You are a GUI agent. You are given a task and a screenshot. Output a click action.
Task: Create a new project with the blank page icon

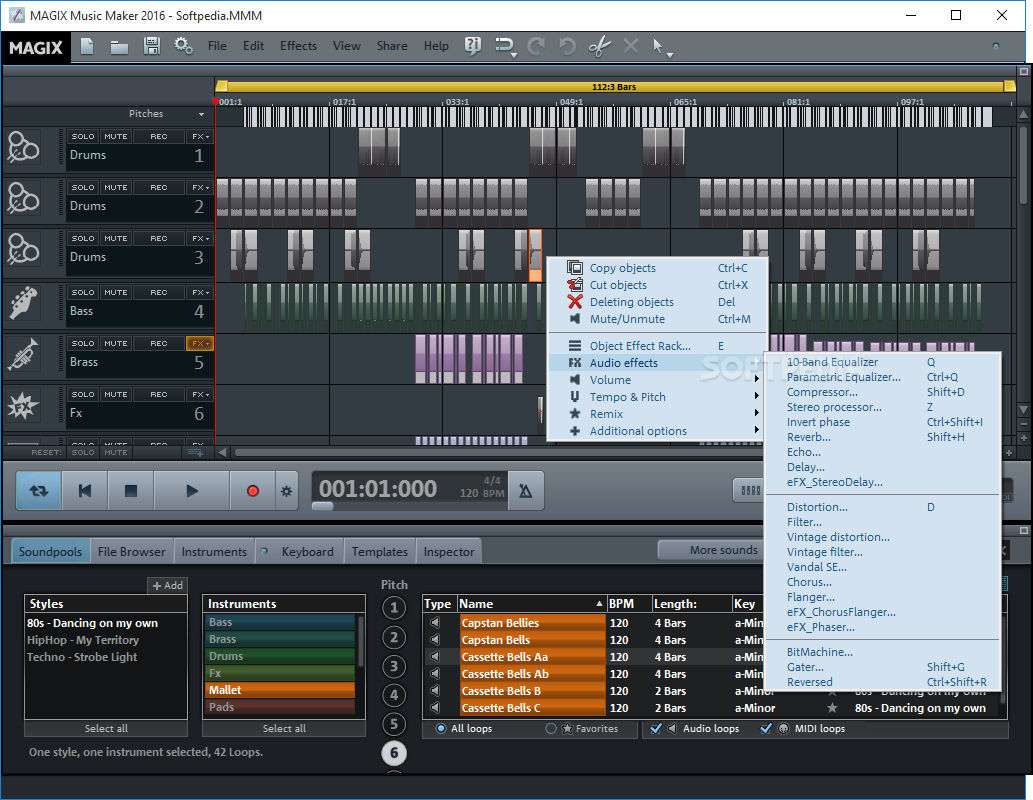click(87, 46)
